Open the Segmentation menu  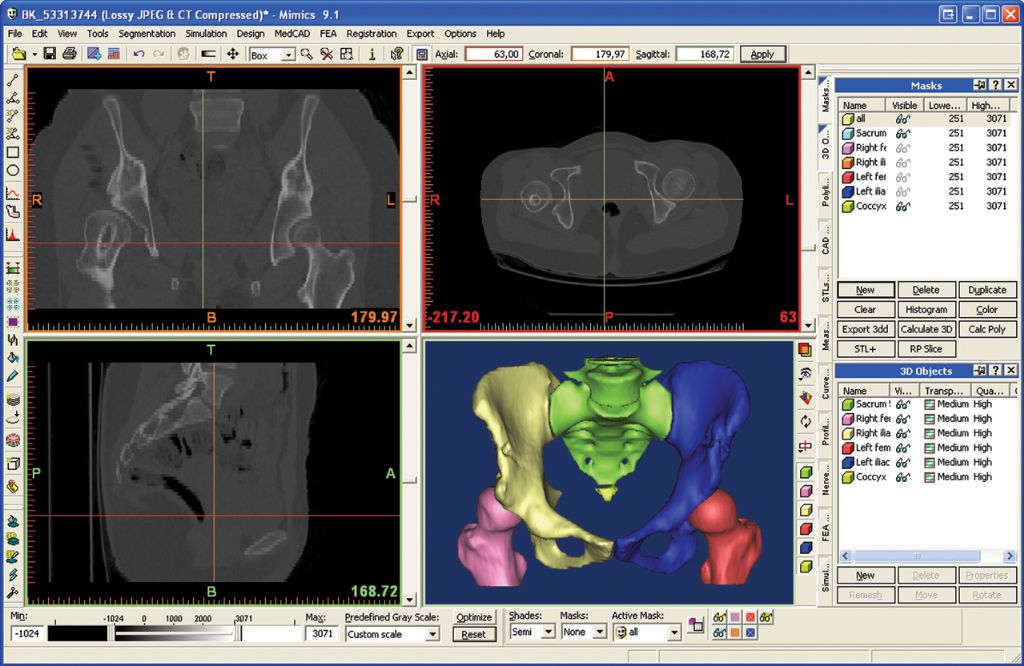click(x=147, y=33)
